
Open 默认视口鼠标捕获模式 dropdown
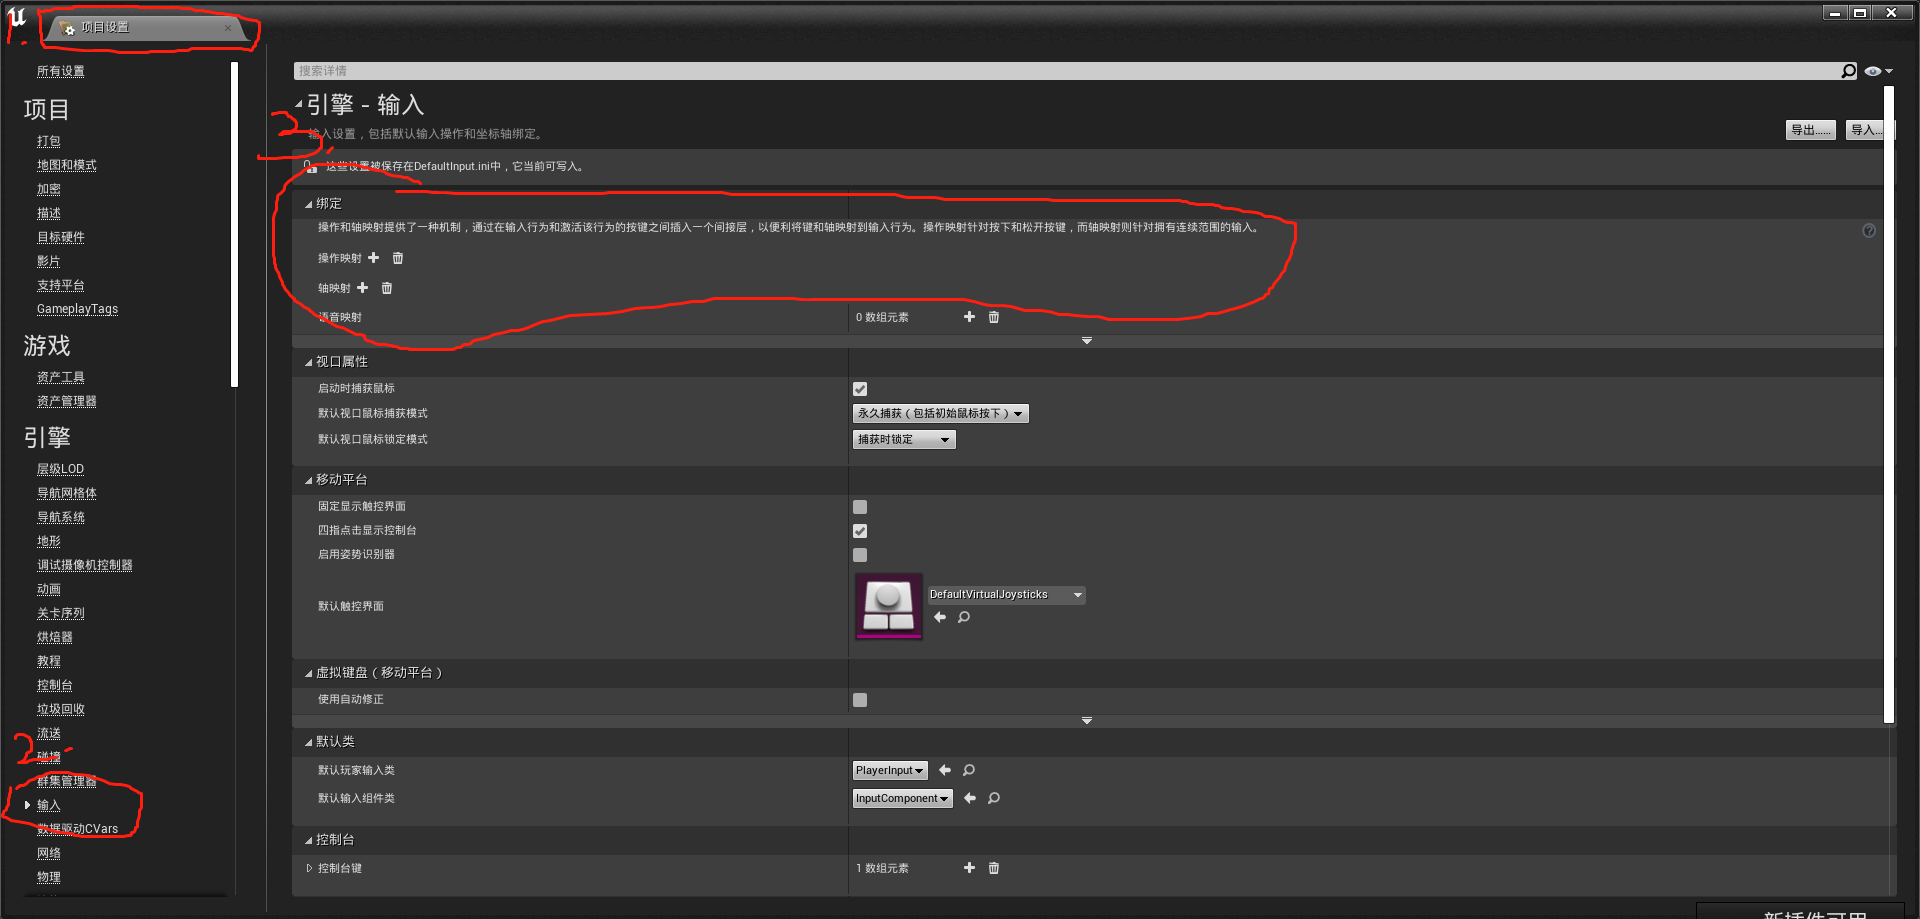(940, 414)
